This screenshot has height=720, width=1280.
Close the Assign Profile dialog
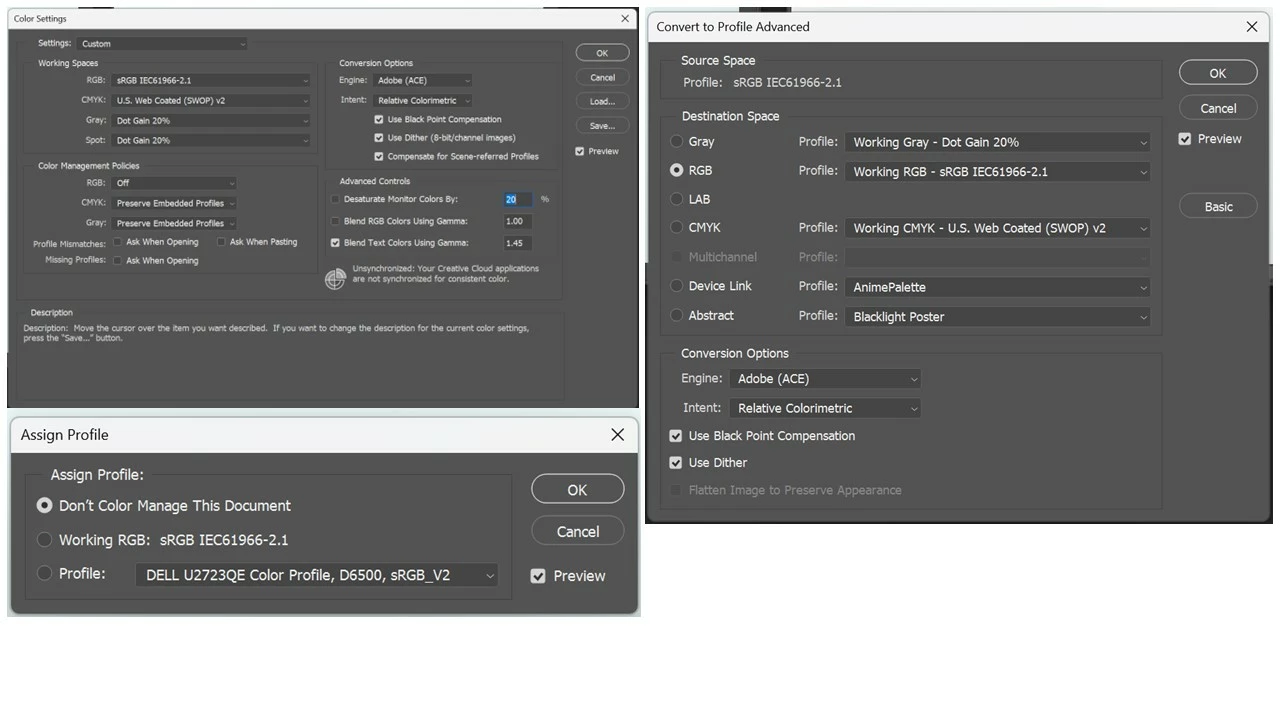pyautogui.click(x=617, y=434)
